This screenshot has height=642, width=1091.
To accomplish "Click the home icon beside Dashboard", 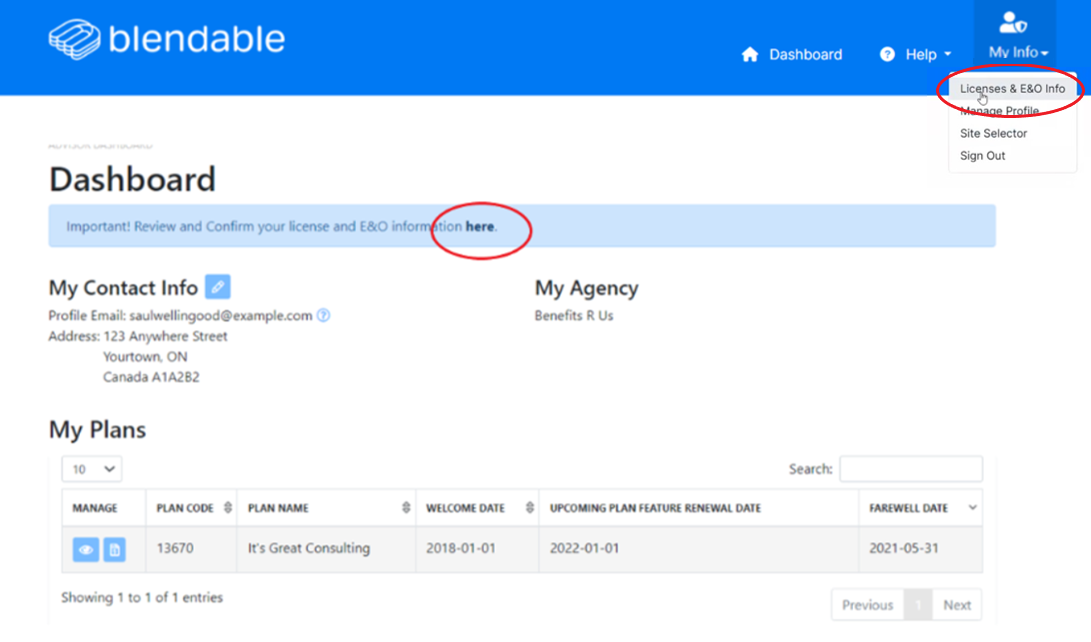I will pyautogui.click(x=750, y=54).
